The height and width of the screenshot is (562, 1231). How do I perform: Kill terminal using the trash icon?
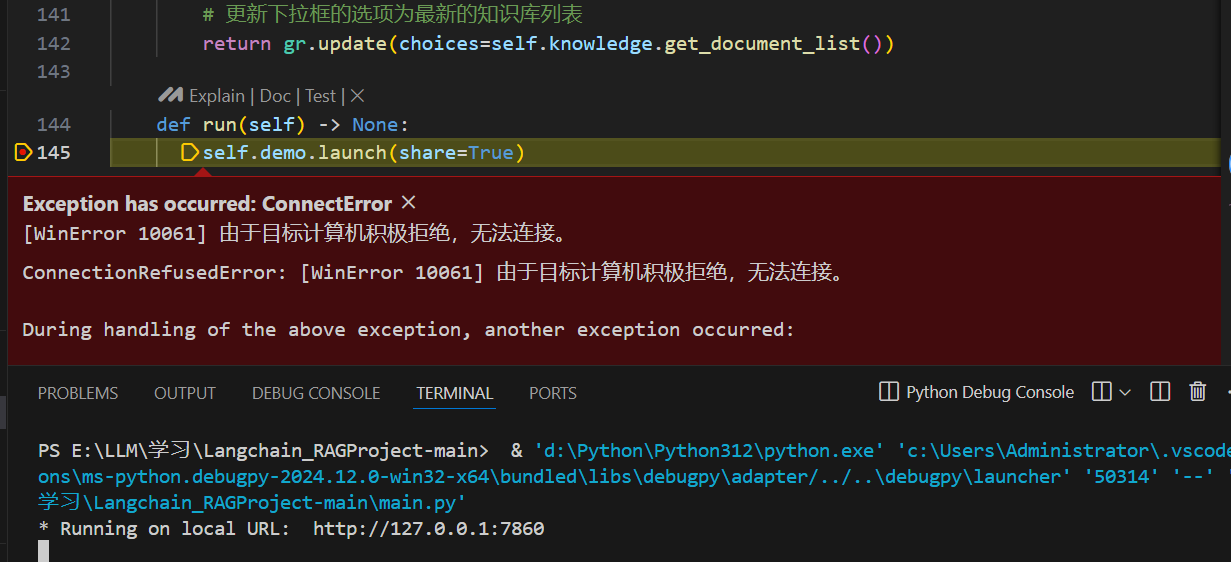(x=1198, y=392)
